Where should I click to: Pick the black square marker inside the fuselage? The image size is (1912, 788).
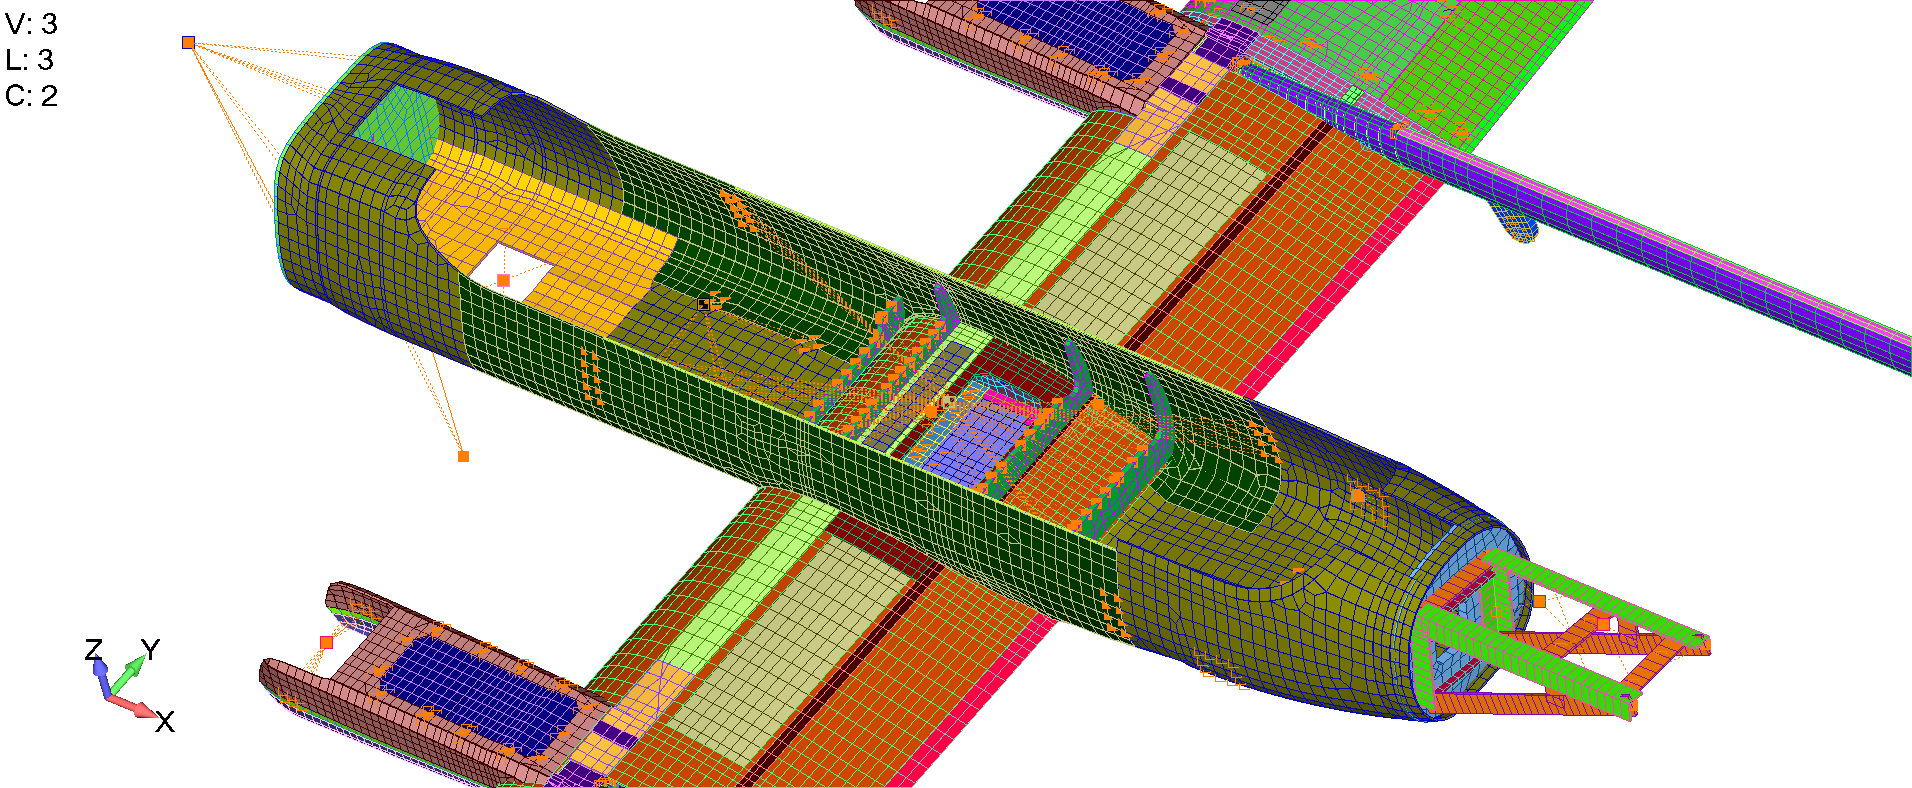[x=704, y=303]
